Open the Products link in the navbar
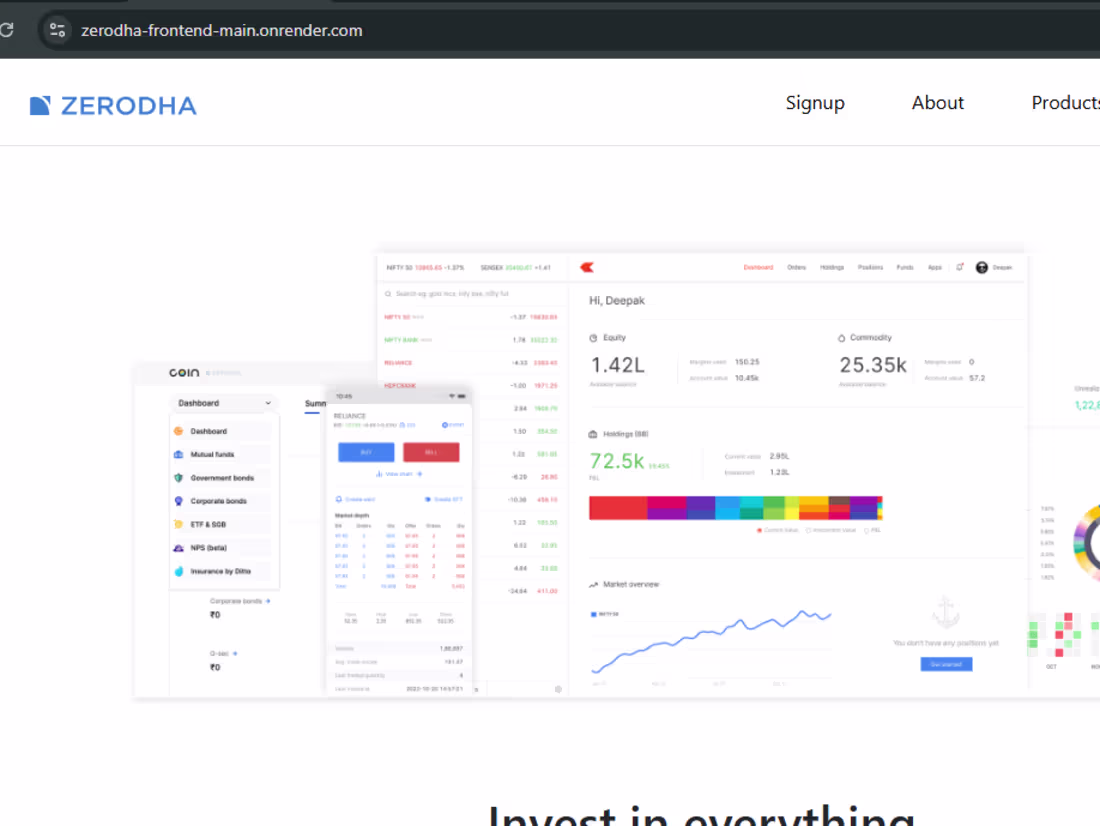 (1065, 102)
